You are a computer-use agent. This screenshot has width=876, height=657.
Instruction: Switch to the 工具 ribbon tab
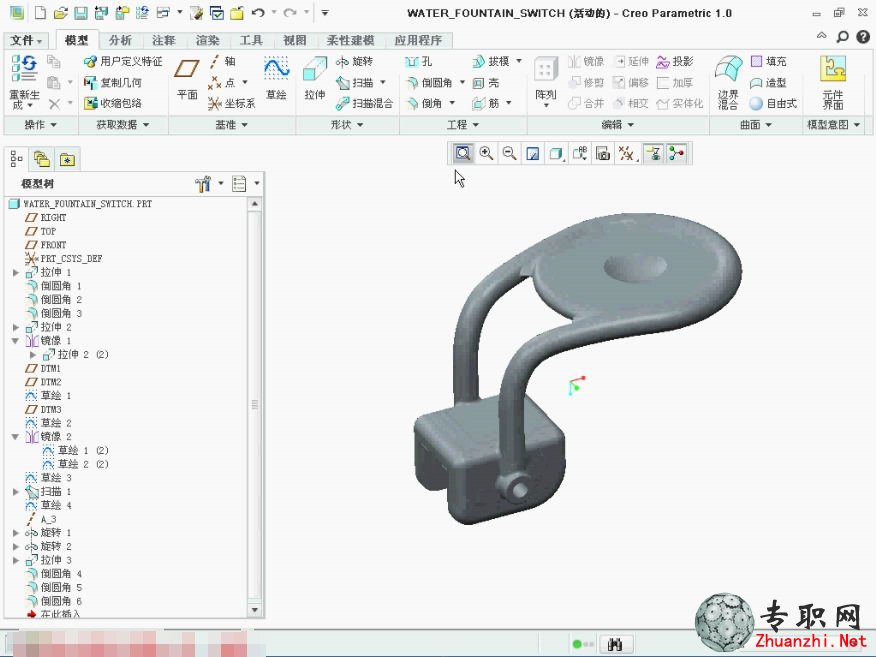point(251,40)
